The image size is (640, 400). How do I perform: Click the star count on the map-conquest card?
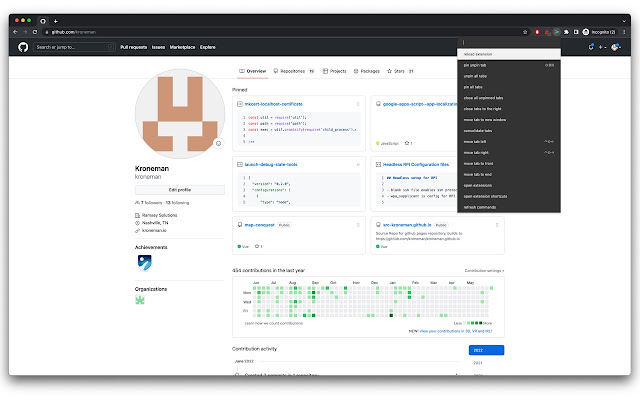pos(258,247)
